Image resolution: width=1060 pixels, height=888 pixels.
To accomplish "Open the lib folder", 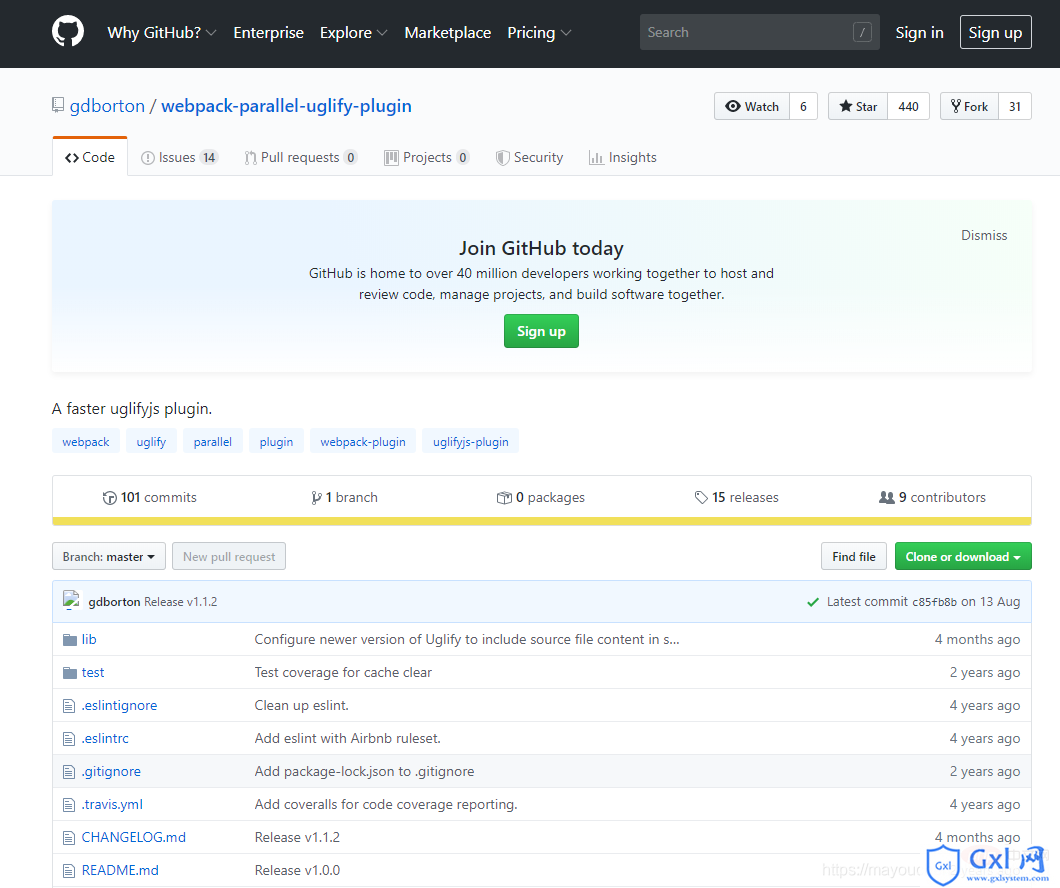I will coord(89,639).
